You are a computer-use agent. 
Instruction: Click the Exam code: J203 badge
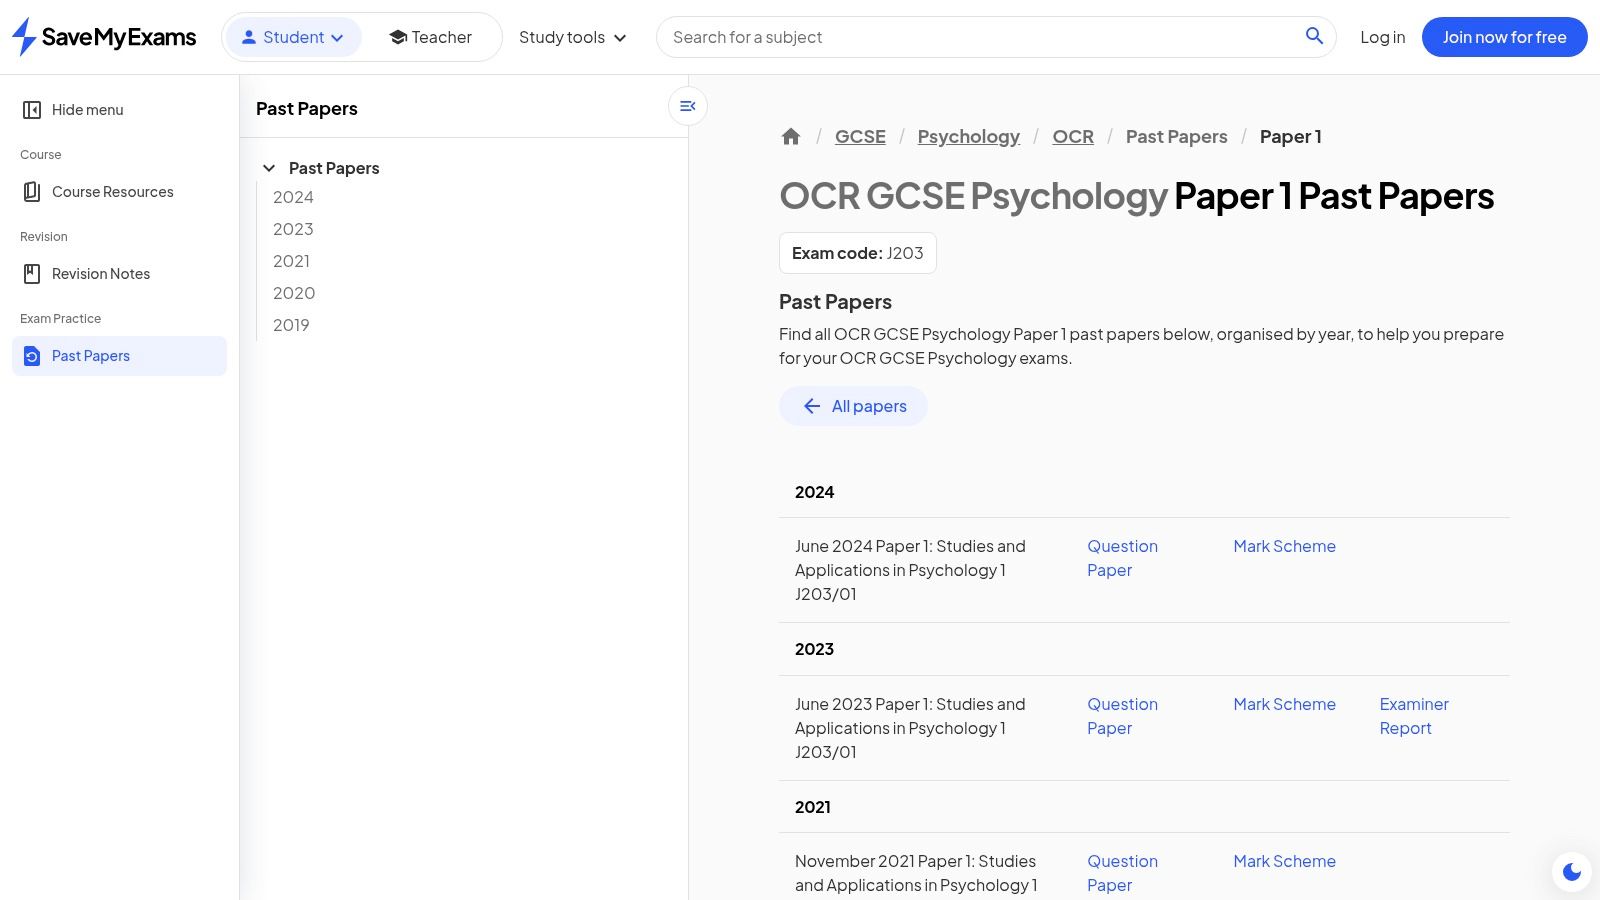(858, 253)
